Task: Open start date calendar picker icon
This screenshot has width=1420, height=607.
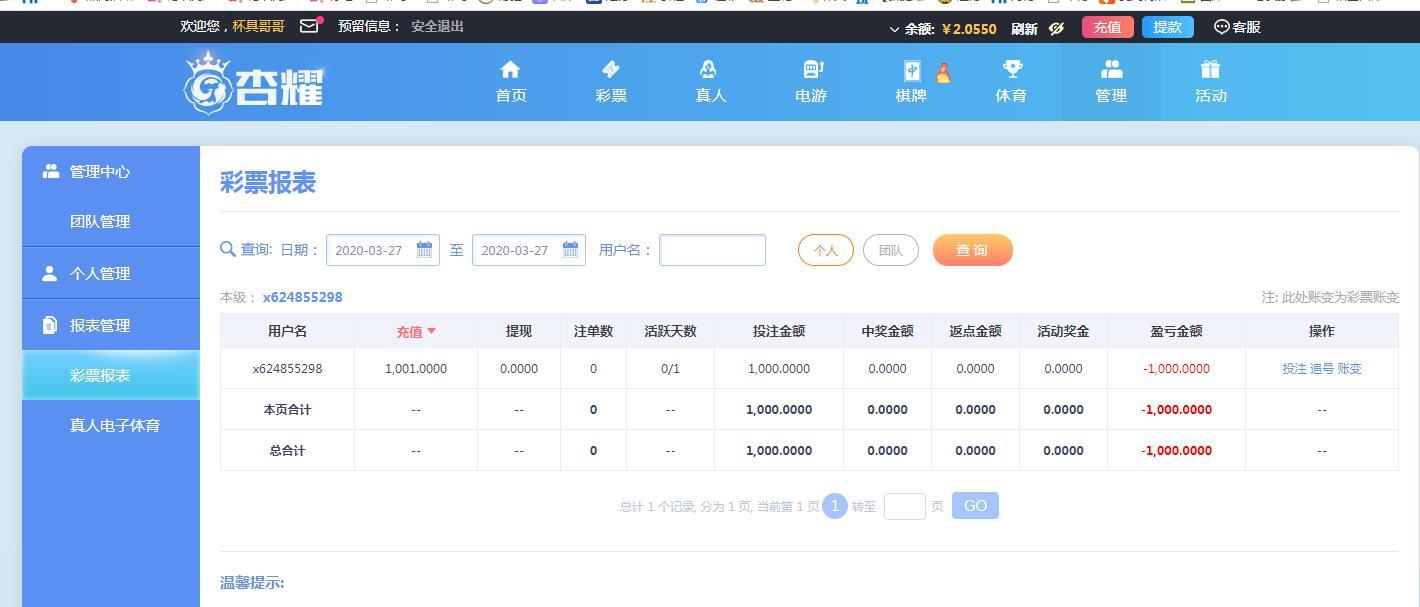Action: pyautogui.click(x=425, y=250)
